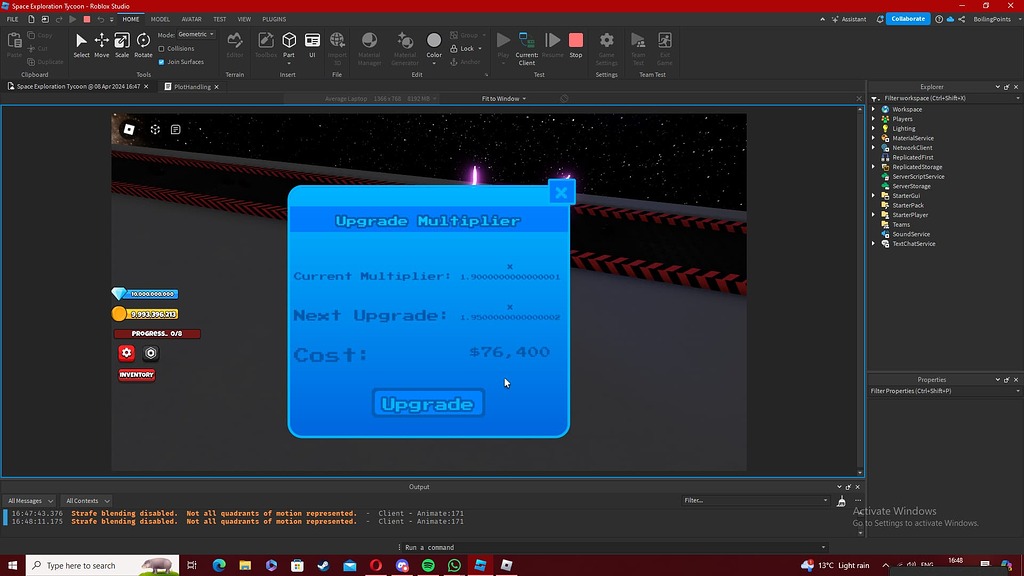The width and height of the screenshot is (1024, 576).
Task: Select the Move tool
Action: pyautogui.click(x=101, y=42)
